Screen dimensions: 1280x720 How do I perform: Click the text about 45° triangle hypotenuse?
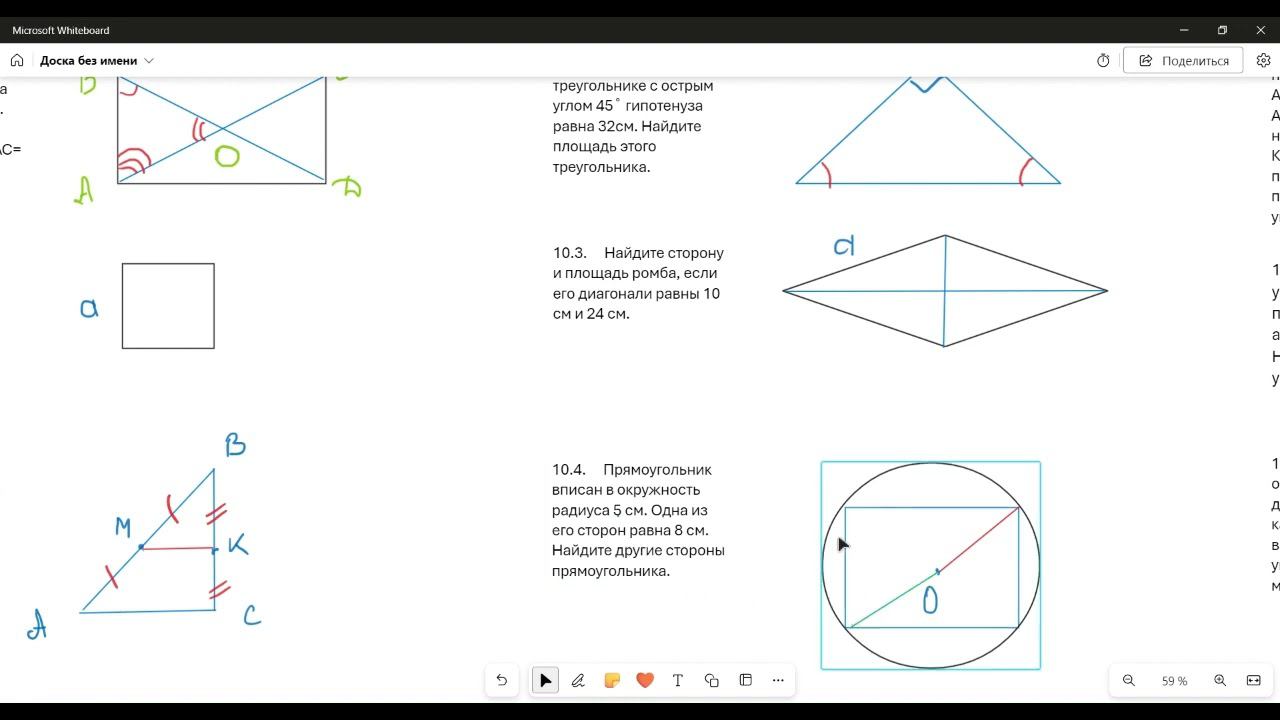point(633,126)
